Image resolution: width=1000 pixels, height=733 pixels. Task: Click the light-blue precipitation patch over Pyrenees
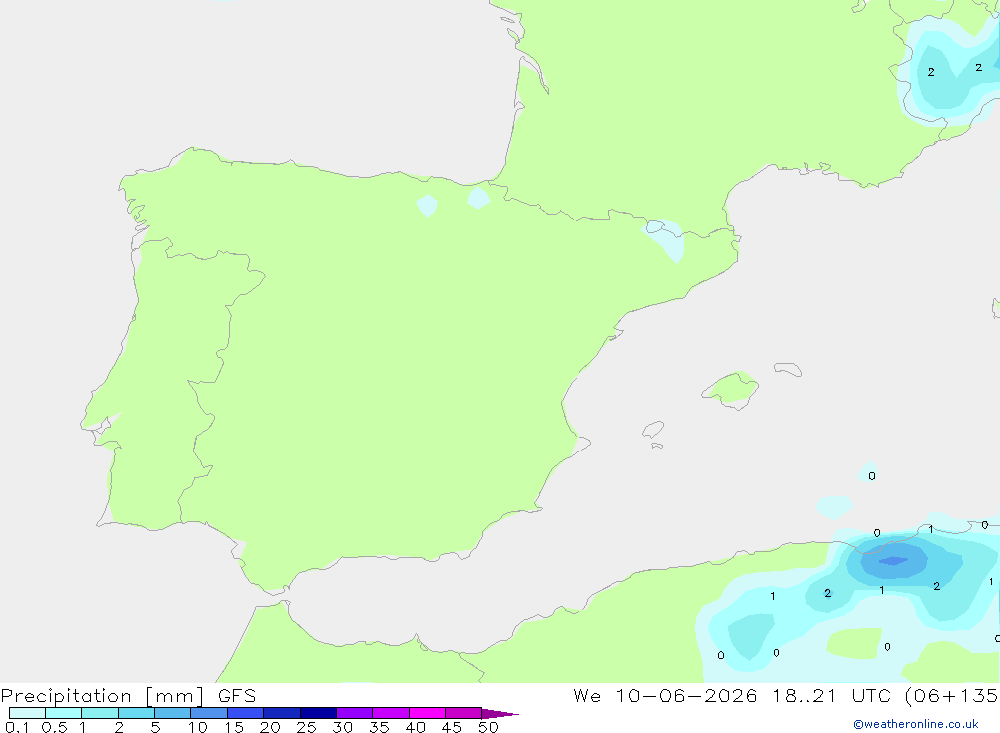click(665, 238)
